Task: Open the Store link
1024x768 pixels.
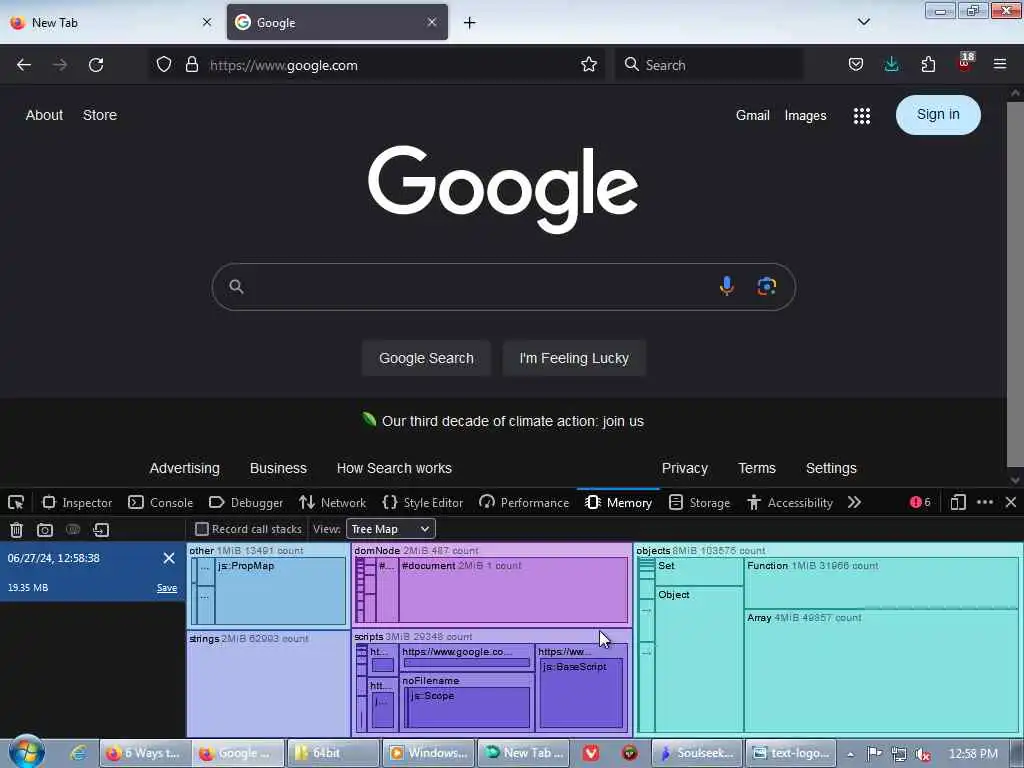Action: (x=100, y=115)
